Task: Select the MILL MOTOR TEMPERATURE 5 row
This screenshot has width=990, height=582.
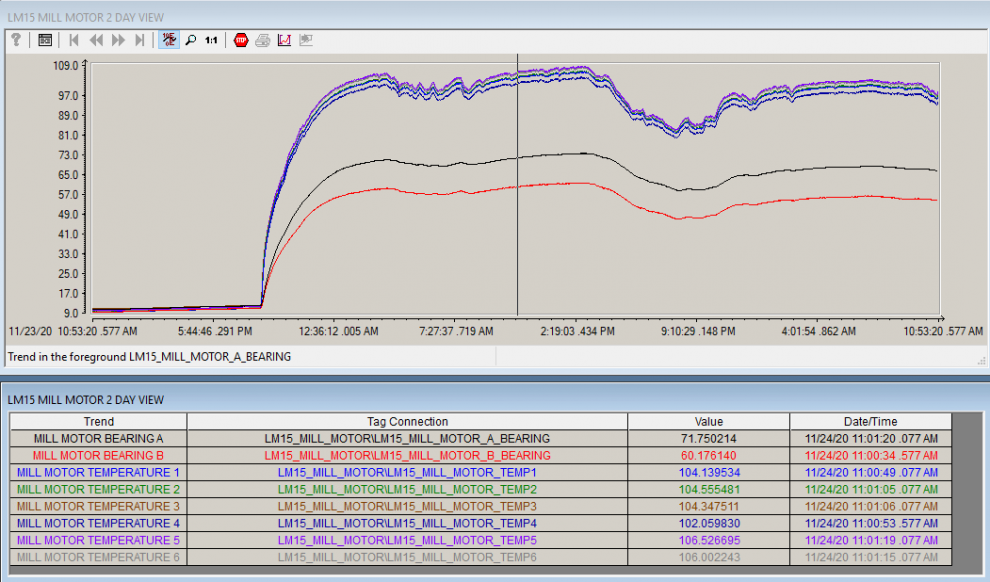Action: [98, 540]
